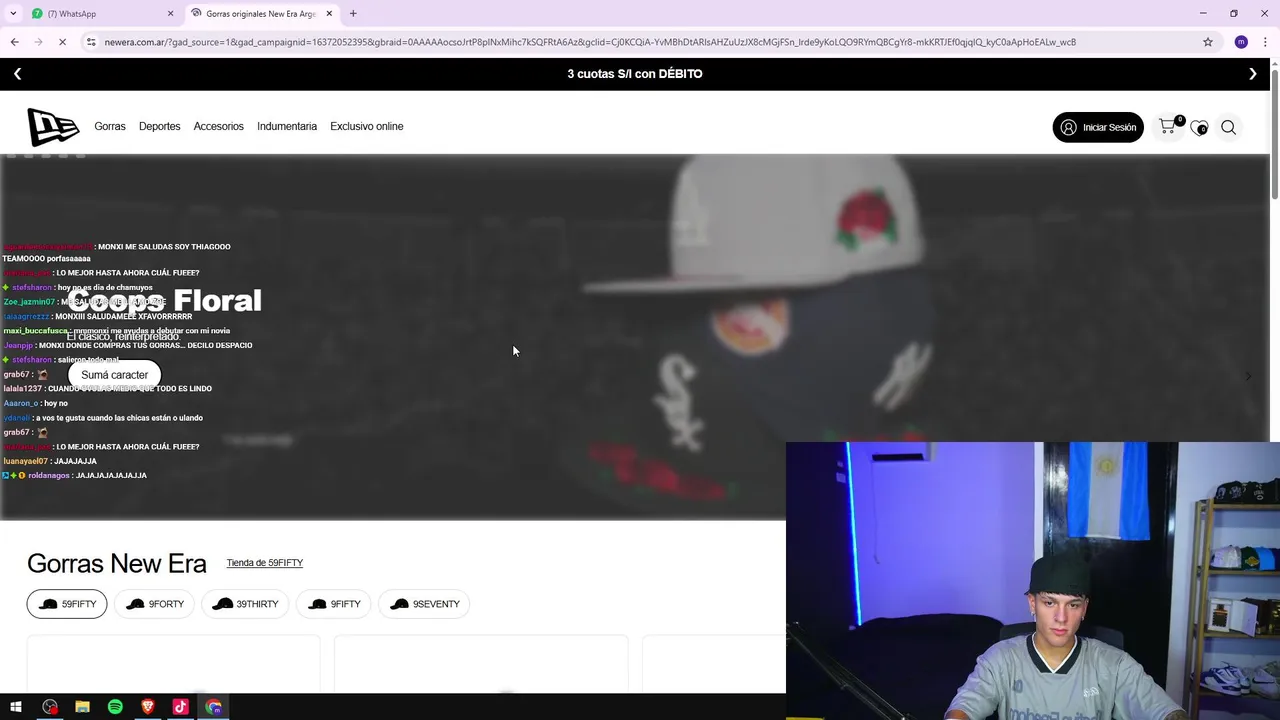Open the Accesorios menu
The height and width of the screenshot is (720, 1280).
point(219,127)
